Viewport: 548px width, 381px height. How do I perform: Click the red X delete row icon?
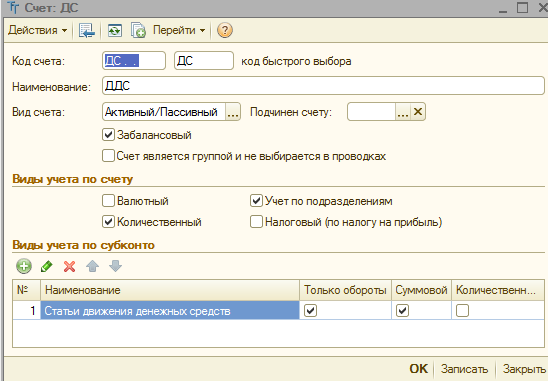pos(70,266)
